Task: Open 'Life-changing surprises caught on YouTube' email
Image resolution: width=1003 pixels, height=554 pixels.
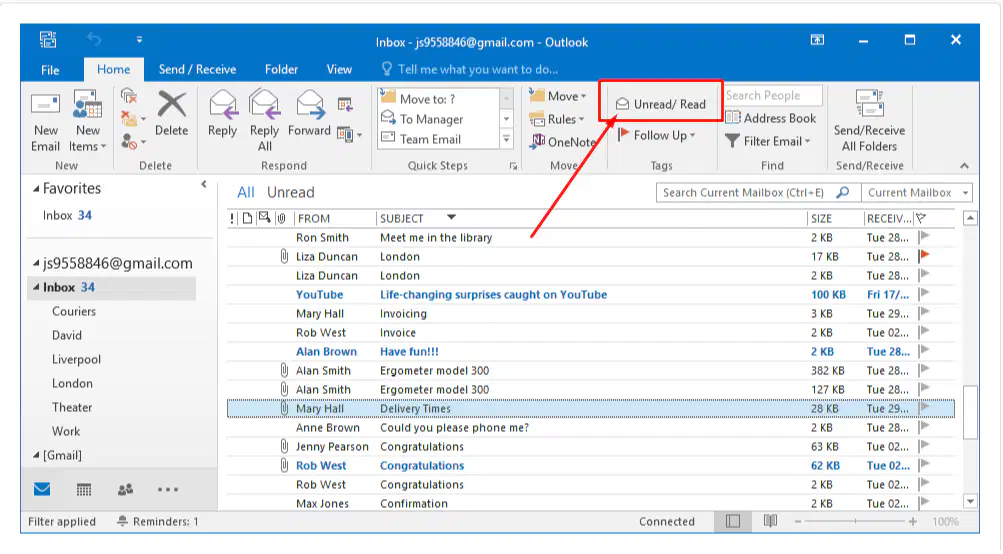Action: coord(590,294)
